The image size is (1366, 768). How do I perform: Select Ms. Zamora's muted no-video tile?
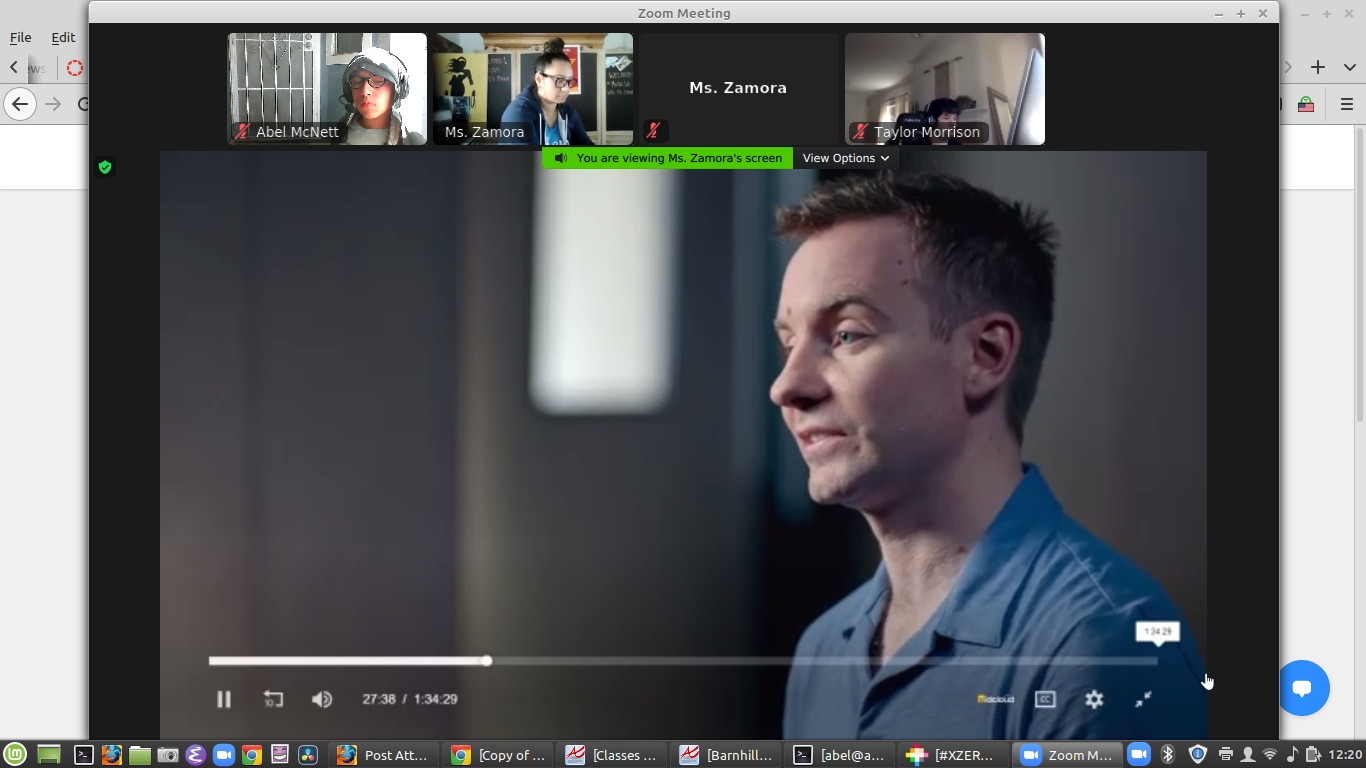739,89
